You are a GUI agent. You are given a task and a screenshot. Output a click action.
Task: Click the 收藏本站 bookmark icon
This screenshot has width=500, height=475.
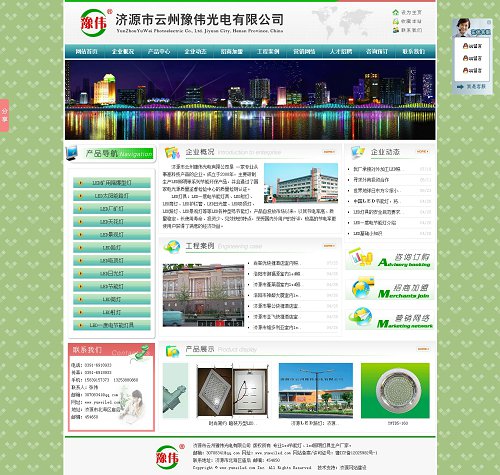(396, 21)
